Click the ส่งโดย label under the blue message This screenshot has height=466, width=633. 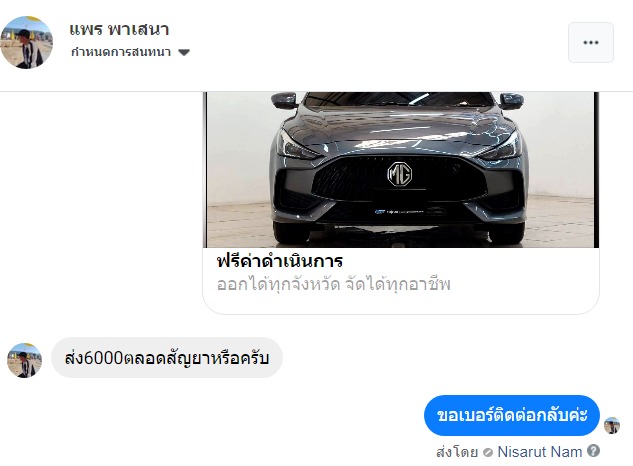point(457,452)
